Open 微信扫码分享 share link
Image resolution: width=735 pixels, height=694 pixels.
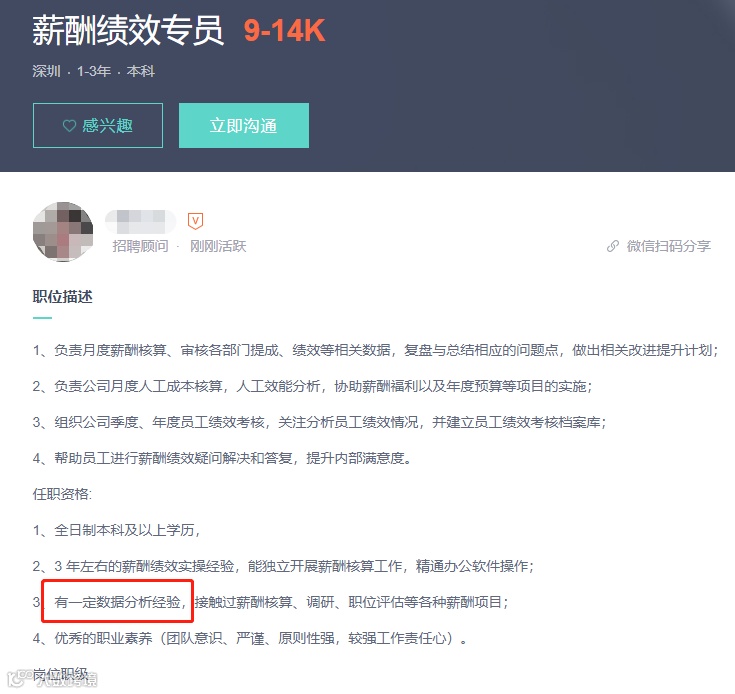(668, 246)
